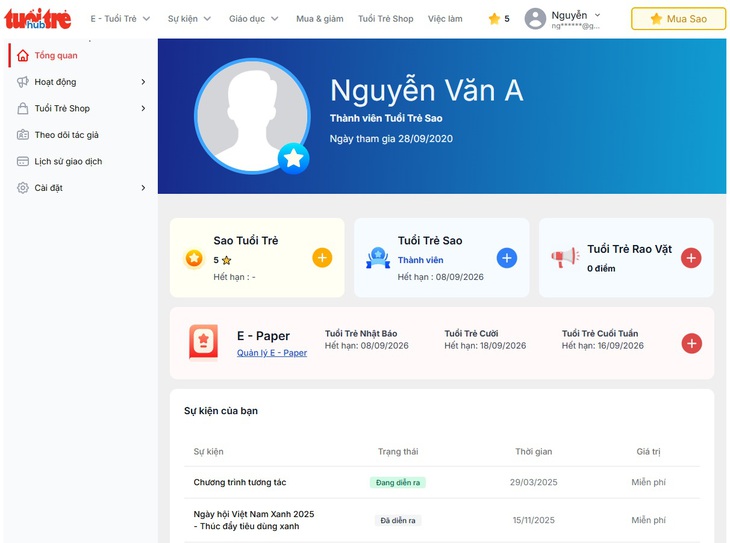Viewport: 730px width, 543px height.
Task: Click the red plus on E-Paper card
Action: [691, 343]
